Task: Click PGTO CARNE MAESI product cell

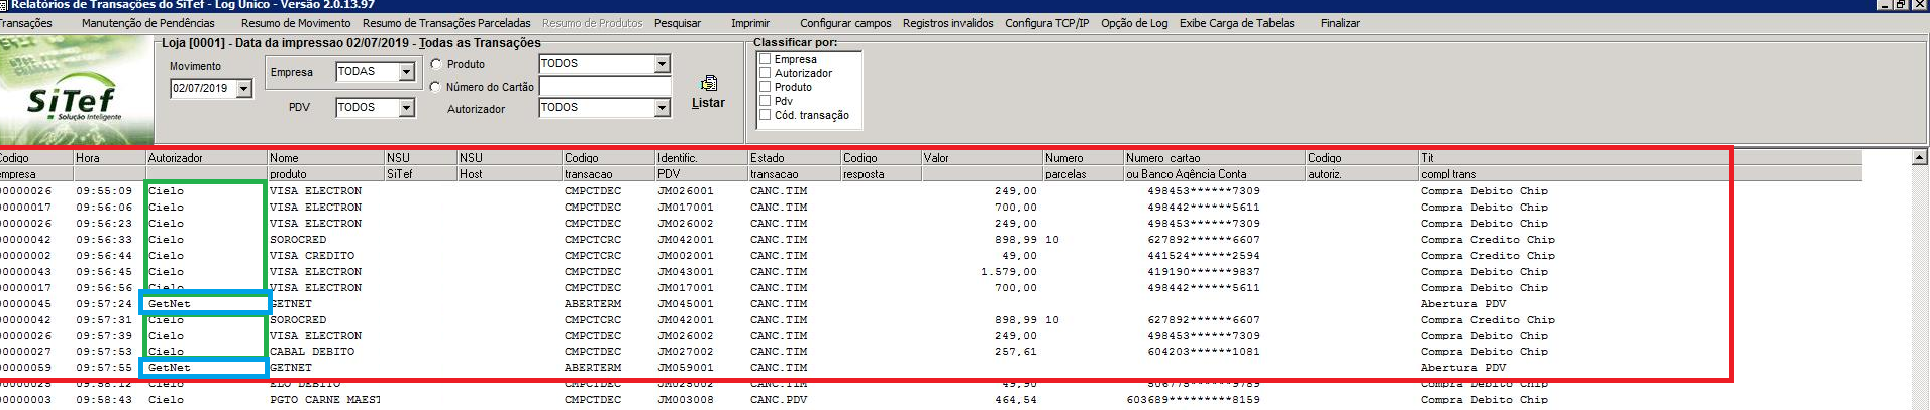Action: click(325, 399)
